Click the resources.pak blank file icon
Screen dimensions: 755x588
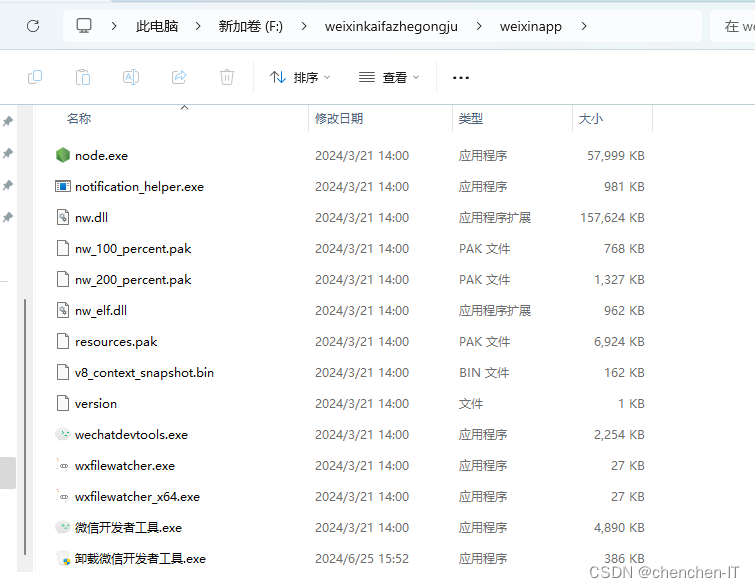pyautogui.click(x=63, y=341)
